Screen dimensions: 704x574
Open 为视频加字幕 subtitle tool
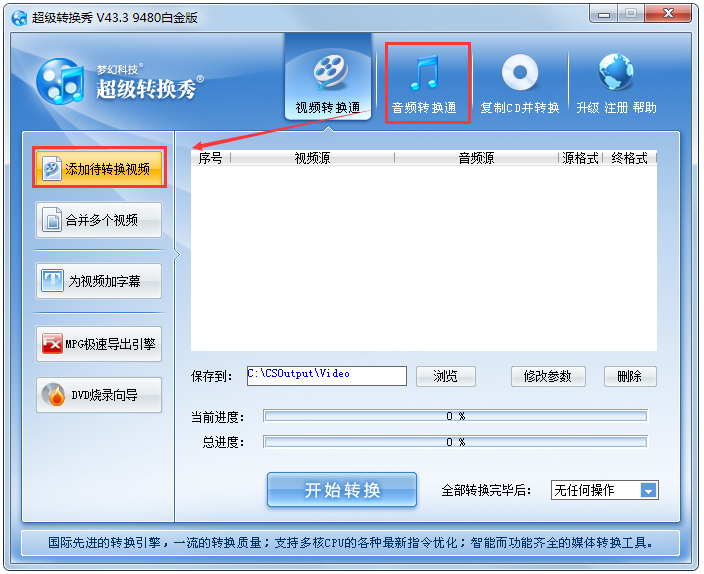99,282
